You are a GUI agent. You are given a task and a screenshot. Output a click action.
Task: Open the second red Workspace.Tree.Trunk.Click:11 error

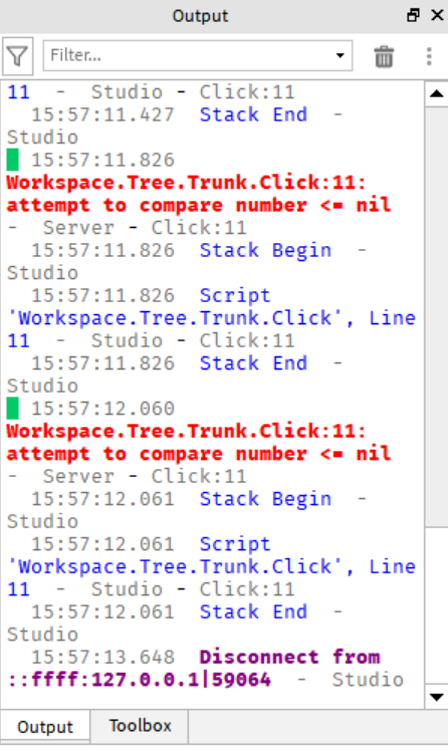click(x=199, y=442)
